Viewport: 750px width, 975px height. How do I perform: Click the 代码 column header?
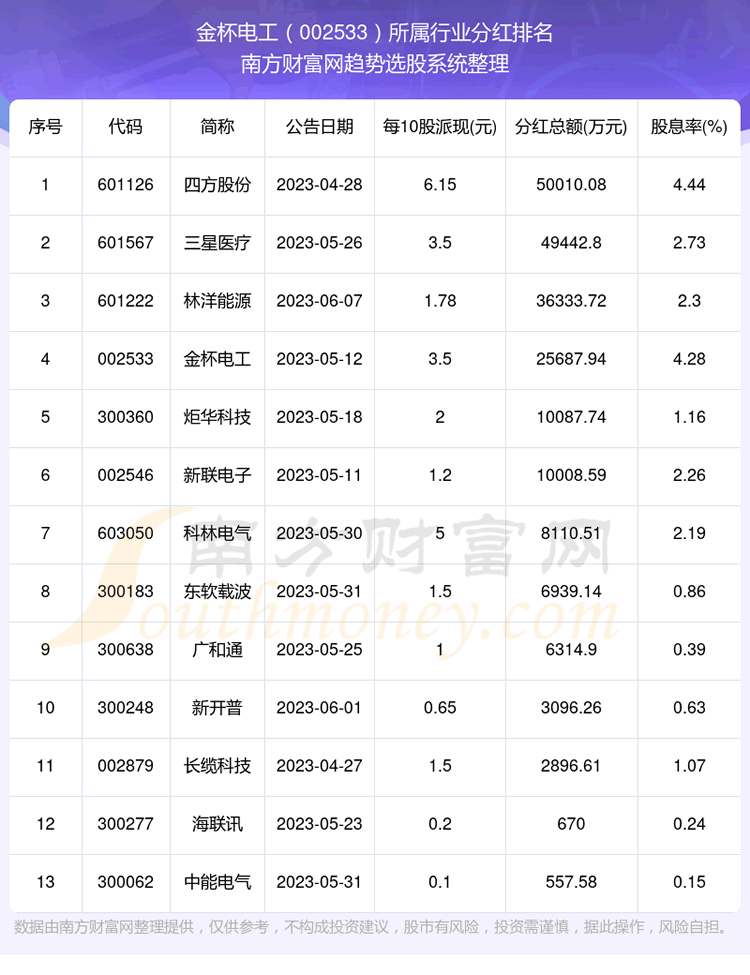[x=126, y=127]
